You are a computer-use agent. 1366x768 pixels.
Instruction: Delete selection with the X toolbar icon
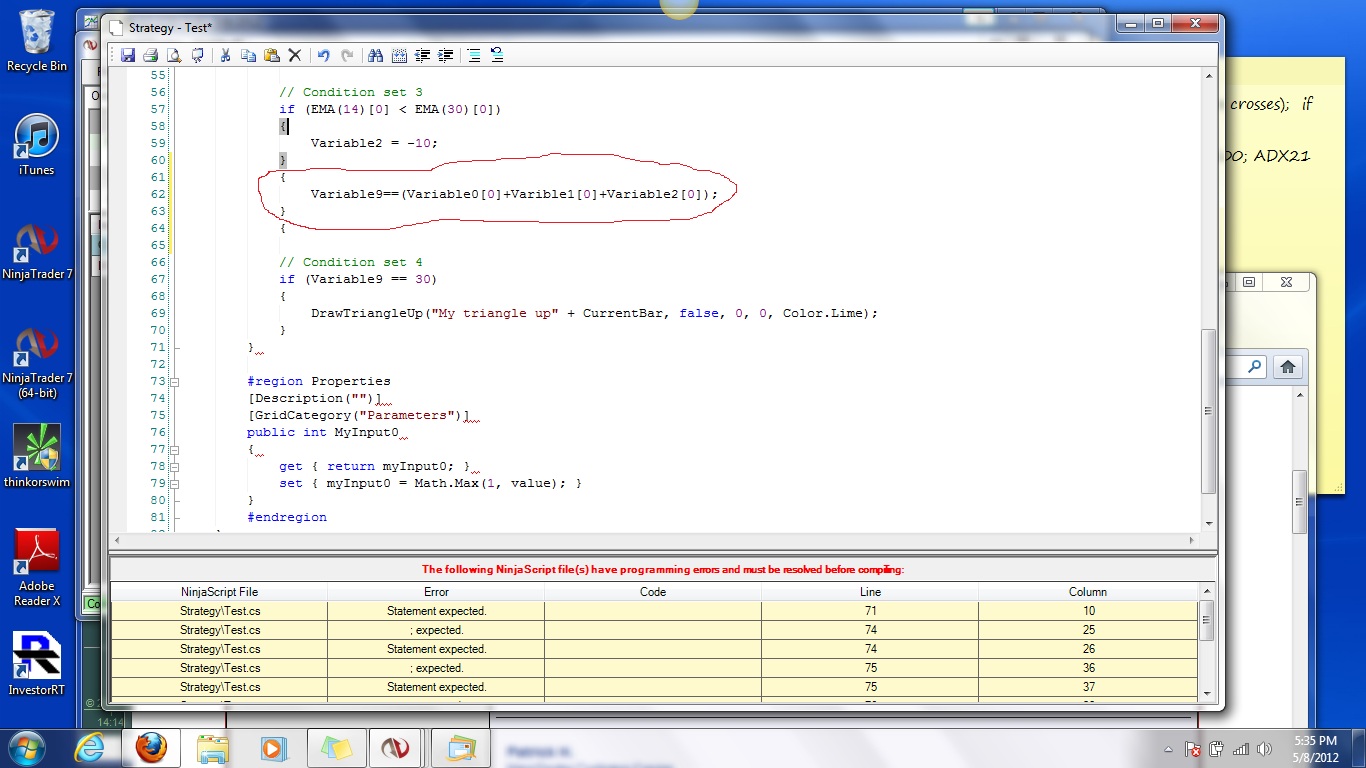click(295, 56)
